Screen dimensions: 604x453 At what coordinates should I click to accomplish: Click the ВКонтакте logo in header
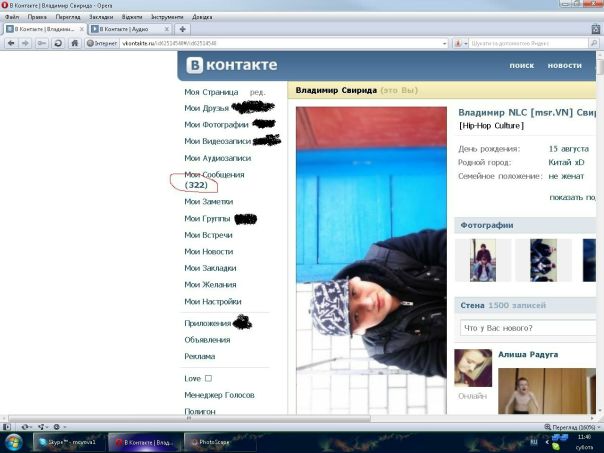point(232,65)
